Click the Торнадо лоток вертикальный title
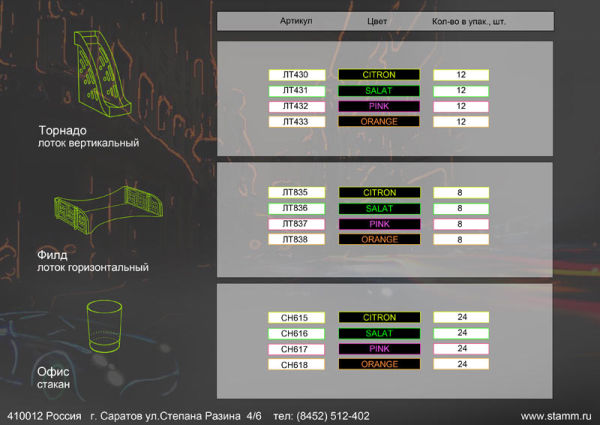The image size is (600, 425). [88, 136]
